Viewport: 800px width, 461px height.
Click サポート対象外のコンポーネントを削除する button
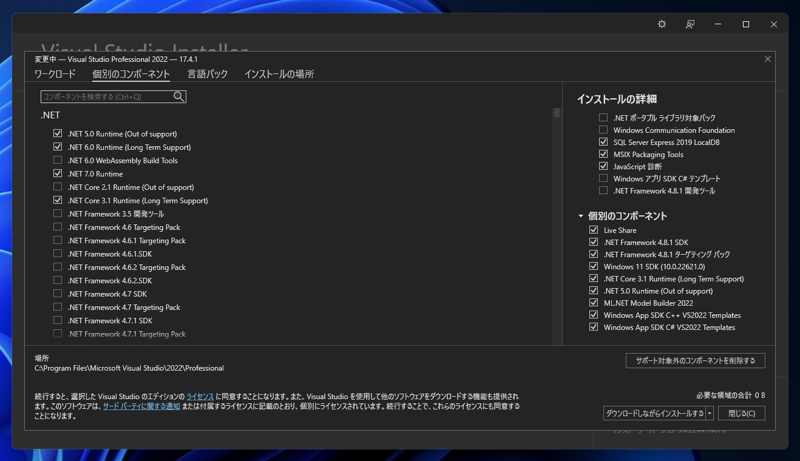695,361
